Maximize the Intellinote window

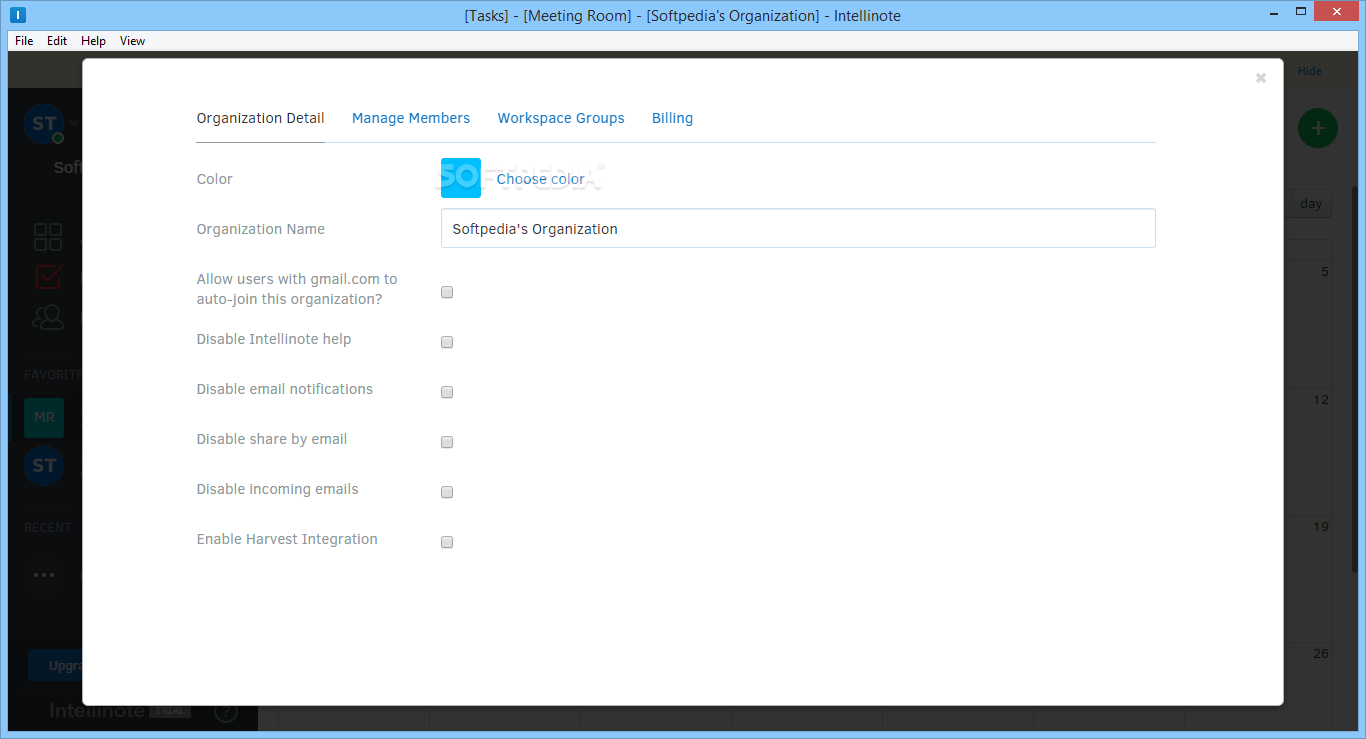pyautogui.click(x=1301, y=13)
